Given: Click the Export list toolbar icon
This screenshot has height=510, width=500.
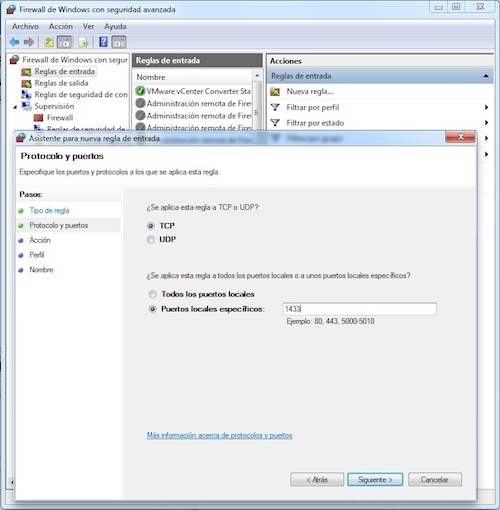Looking at the screenshot, I should click(84, 42).
